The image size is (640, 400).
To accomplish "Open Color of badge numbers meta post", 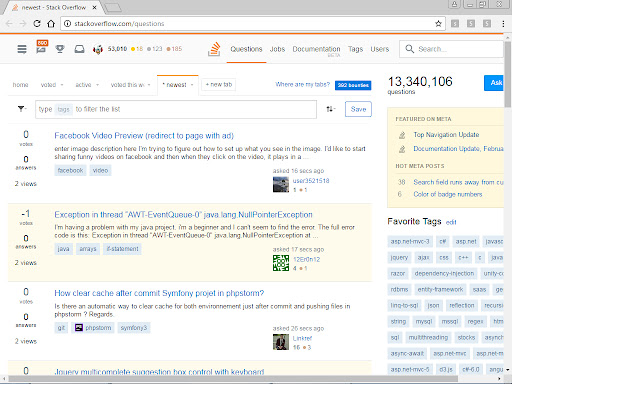I will point(448,194).
